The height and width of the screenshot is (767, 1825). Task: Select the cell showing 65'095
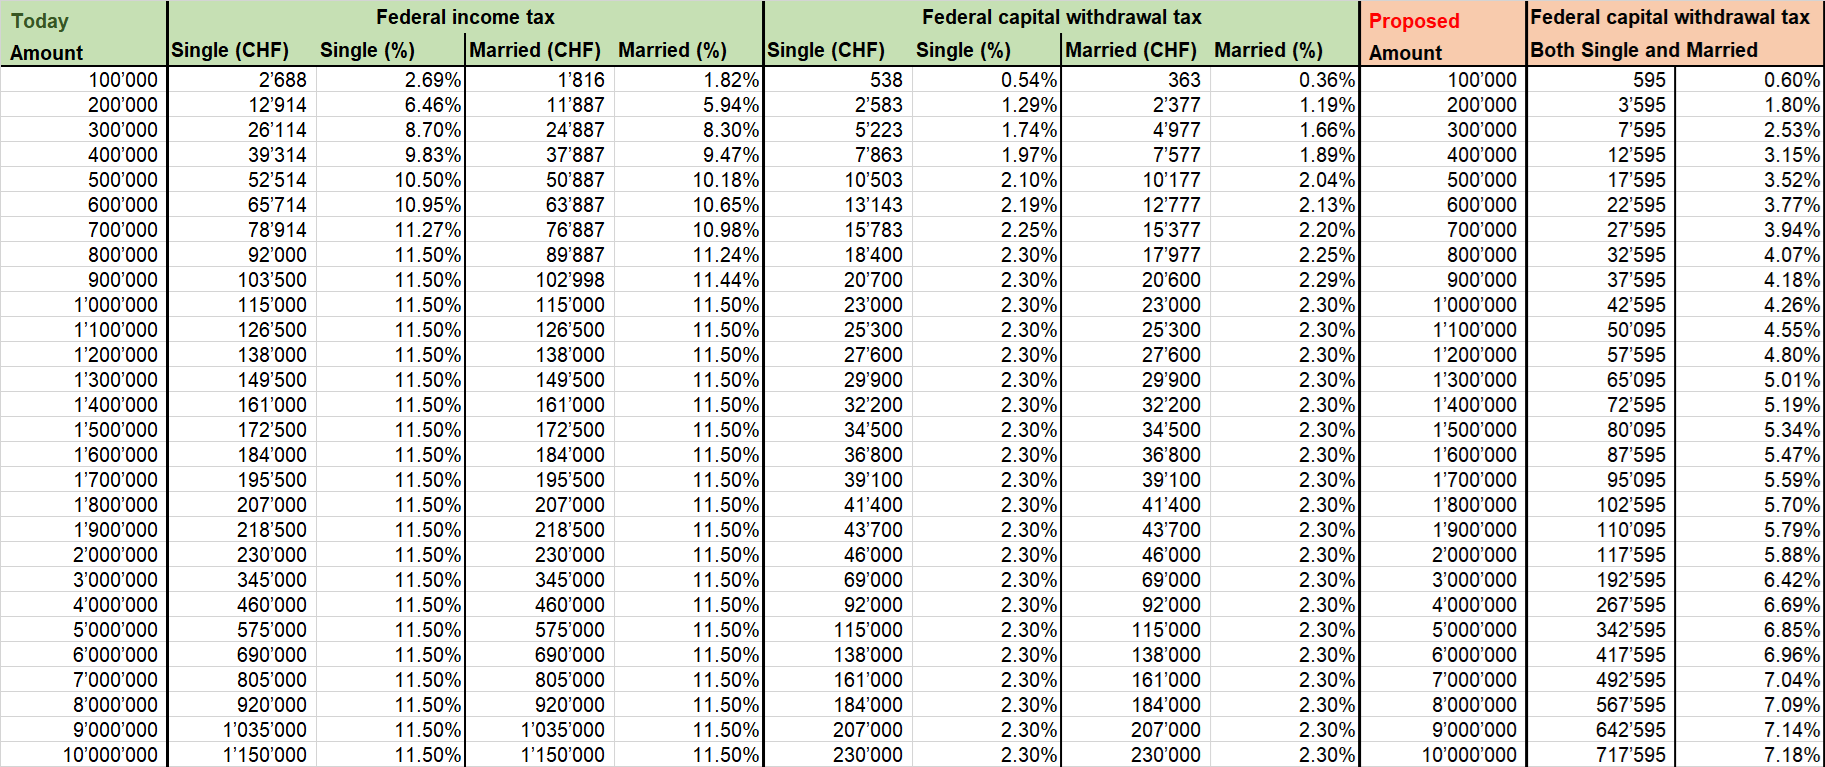click(1601, 380)
